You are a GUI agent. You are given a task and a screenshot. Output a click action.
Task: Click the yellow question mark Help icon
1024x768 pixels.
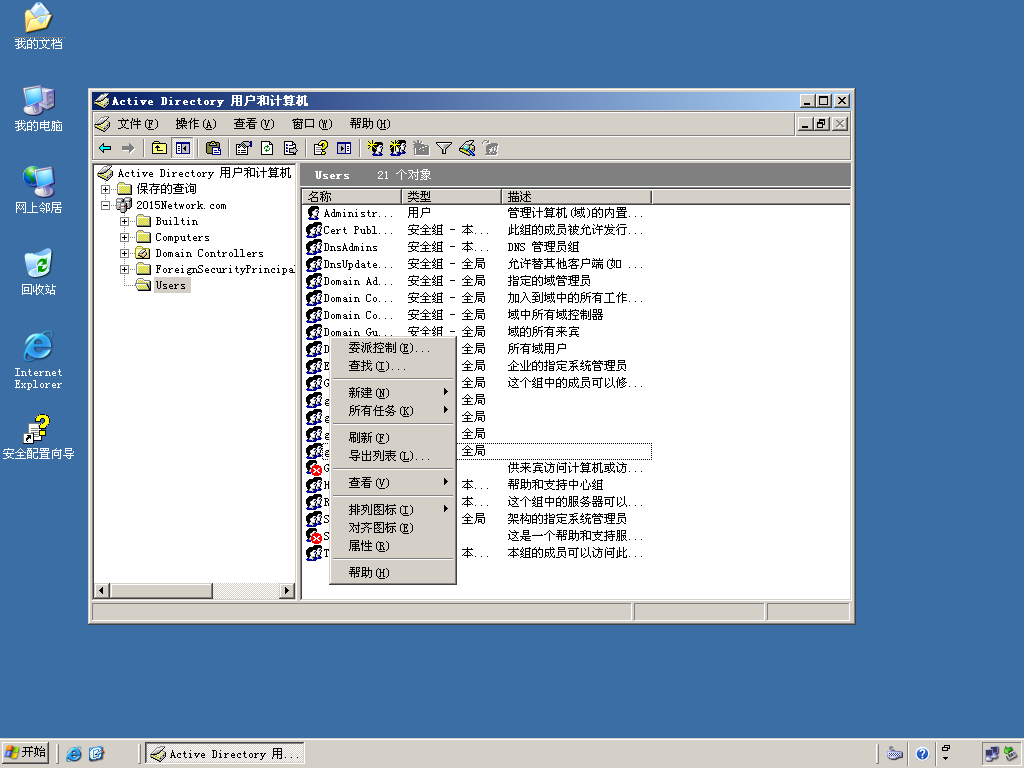(320, 148)
